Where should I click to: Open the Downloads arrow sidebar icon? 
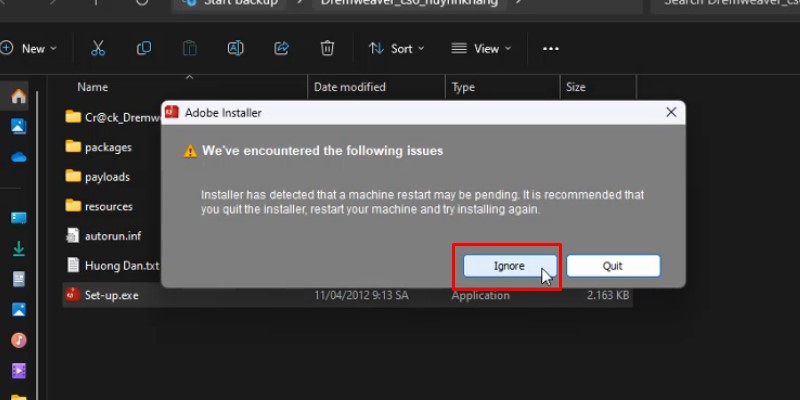point(18,249)
